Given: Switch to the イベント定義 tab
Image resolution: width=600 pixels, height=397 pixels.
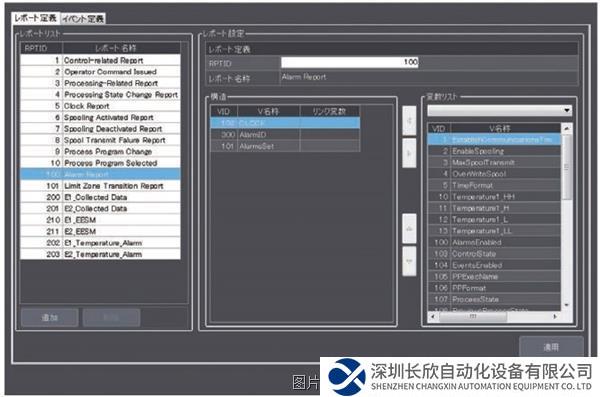Looking at the screenshot, I should 83,19.
